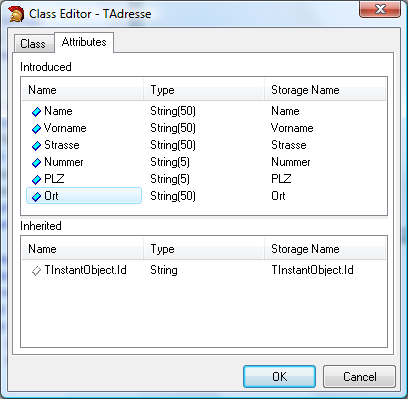Click the helmet icon in title bar
The image size is (408, 399).
click(x=16, y=14)
